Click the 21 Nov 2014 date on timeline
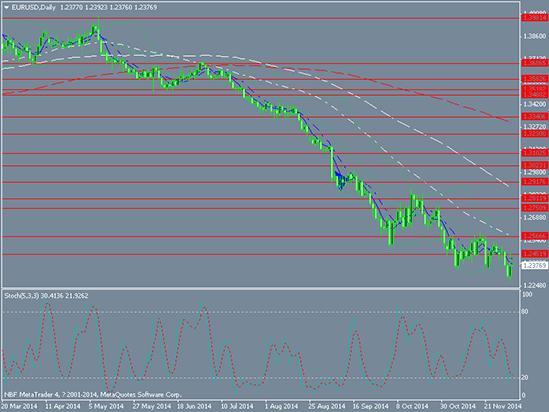This screenshot has height=412, width=549. click(503, 406)
